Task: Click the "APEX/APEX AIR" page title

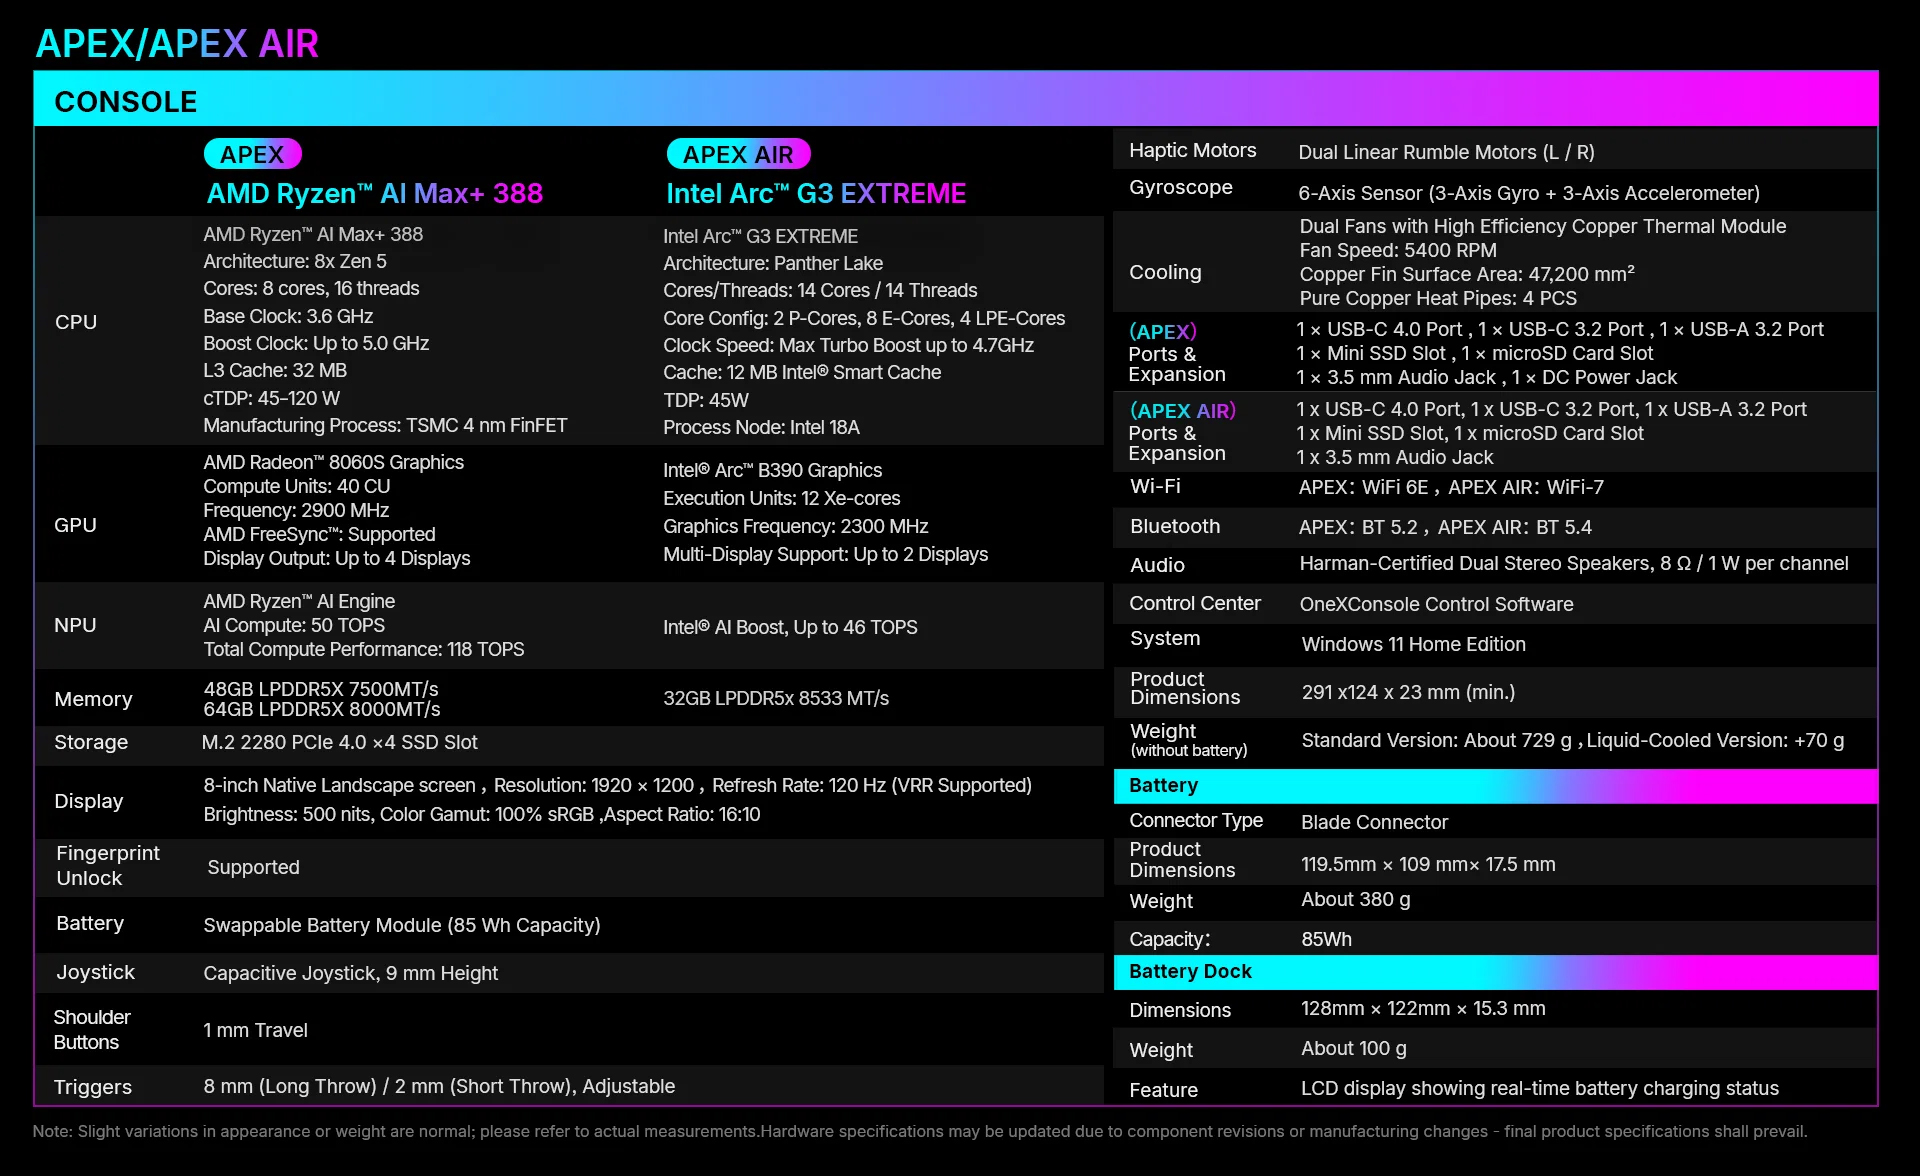Action: point(177,44)
